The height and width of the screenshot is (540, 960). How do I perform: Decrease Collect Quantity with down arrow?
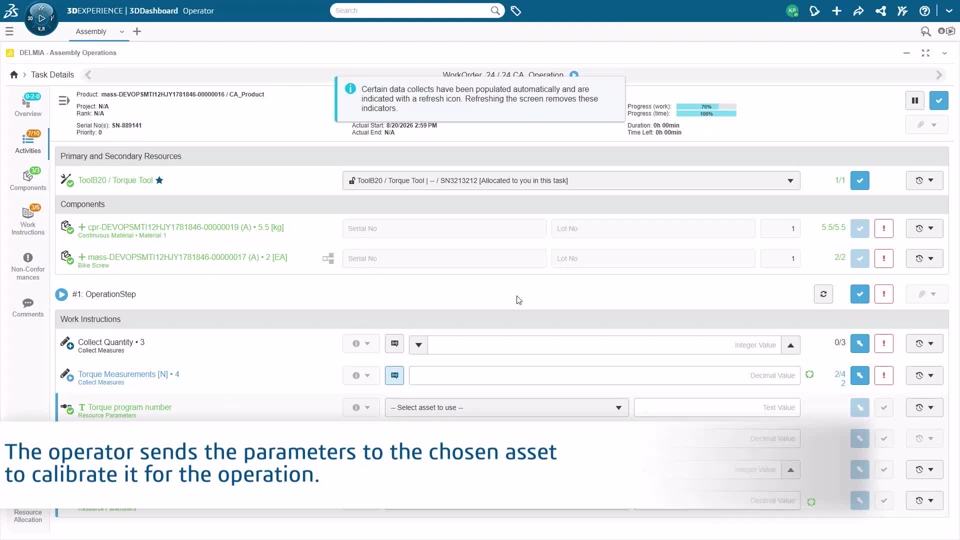coord(418,345)
